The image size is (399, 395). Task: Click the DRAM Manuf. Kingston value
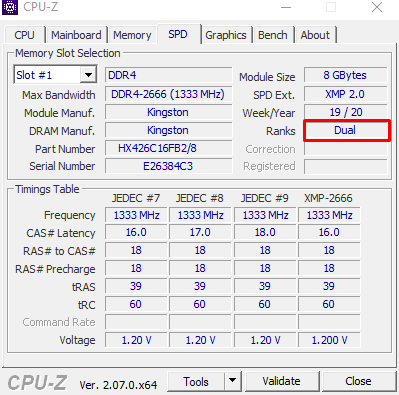click(x=168, y=130)
